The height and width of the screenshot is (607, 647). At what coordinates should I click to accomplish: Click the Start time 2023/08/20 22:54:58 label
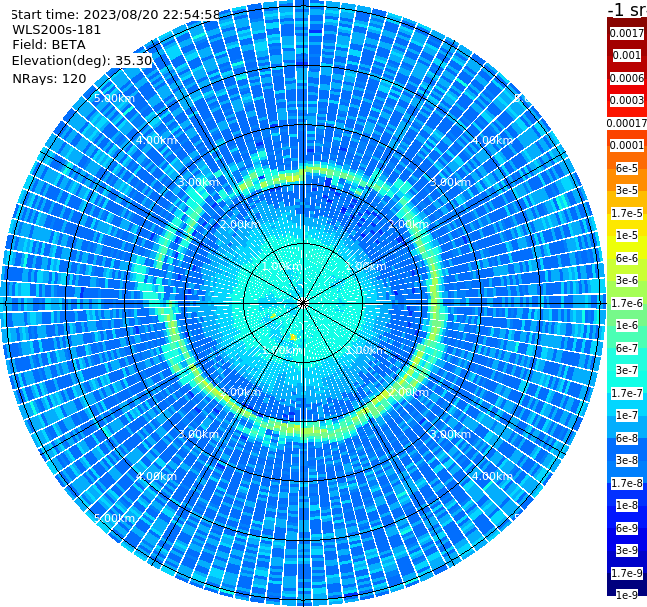pos(115,15)
